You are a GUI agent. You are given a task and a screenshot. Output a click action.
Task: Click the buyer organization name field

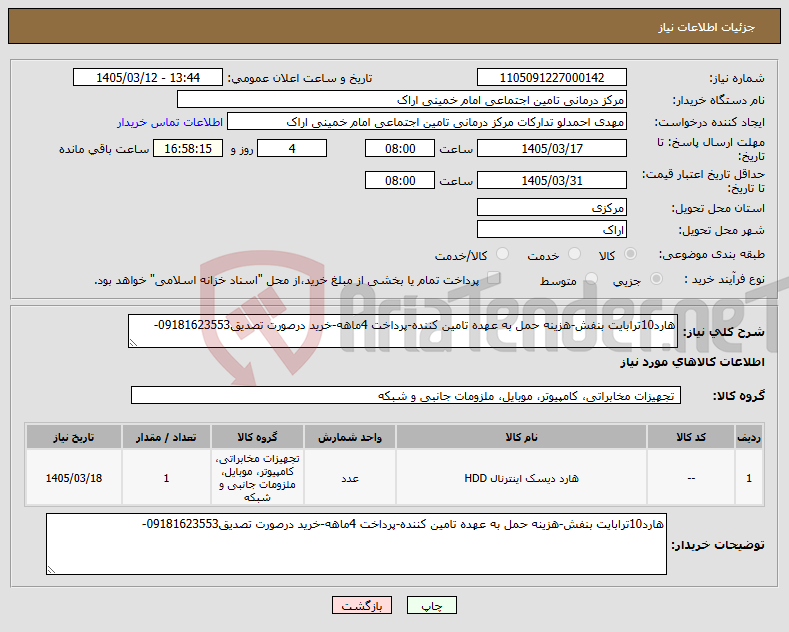402,100
